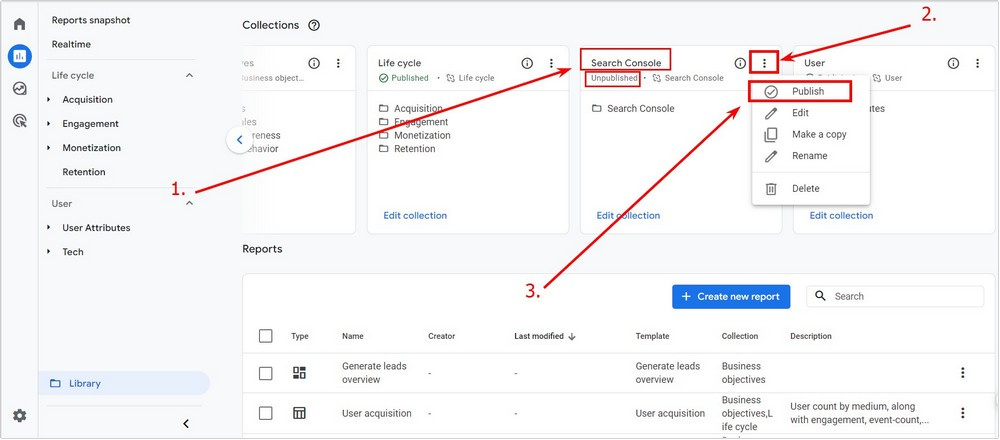Open the Explore icon in left rail
Image resolution: width=1000 pixels, height=440 pixels.
(20, 88)
